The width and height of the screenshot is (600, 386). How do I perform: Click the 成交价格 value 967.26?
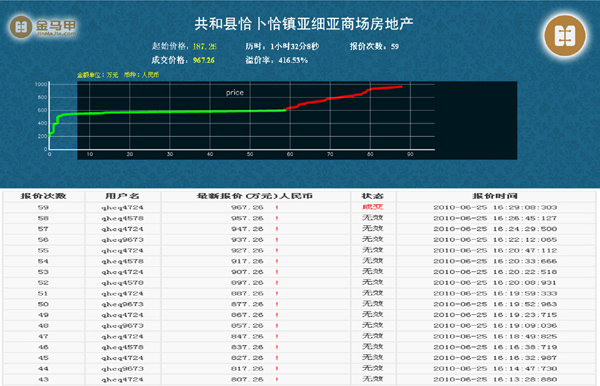[204, 60]
